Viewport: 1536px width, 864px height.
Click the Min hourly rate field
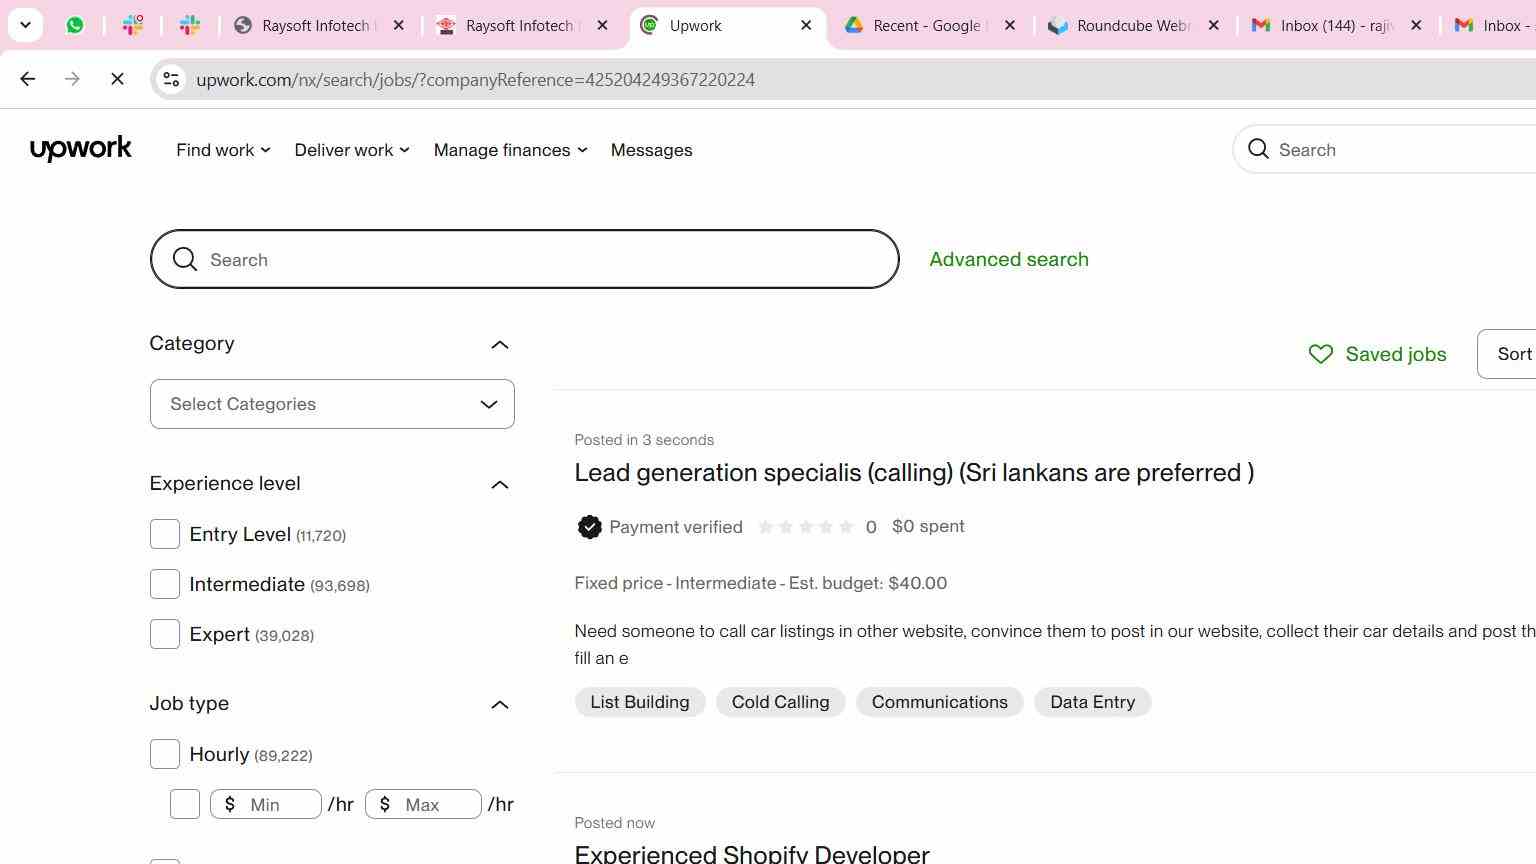266,804
